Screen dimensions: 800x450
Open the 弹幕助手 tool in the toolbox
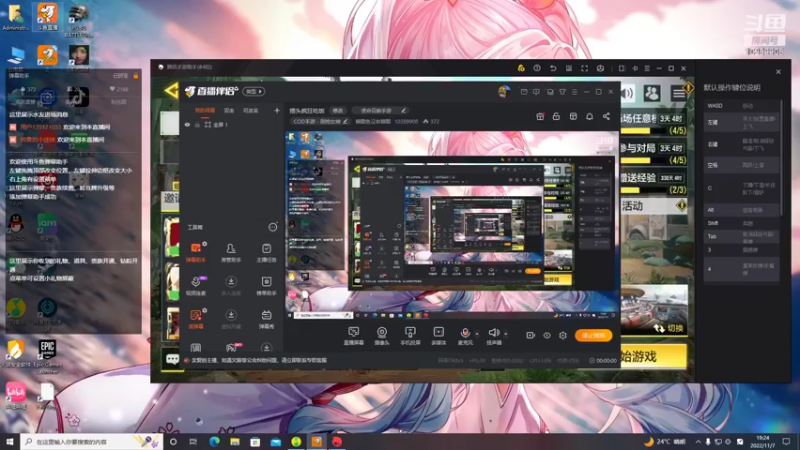click(x=195, y=252)
